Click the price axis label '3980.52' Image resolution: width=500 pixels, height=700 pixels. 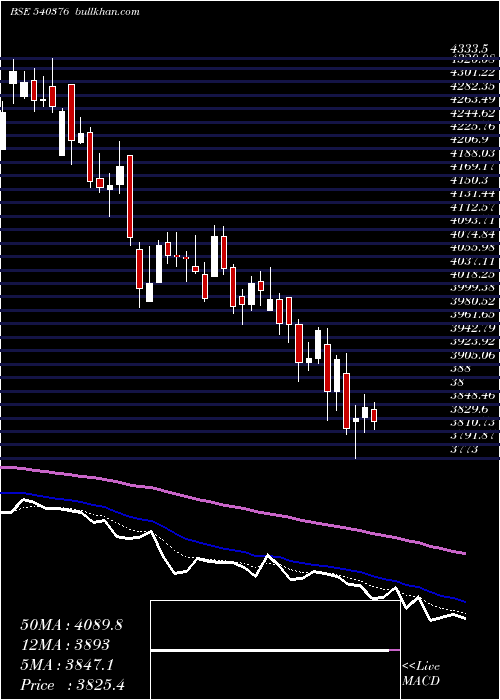472,301
